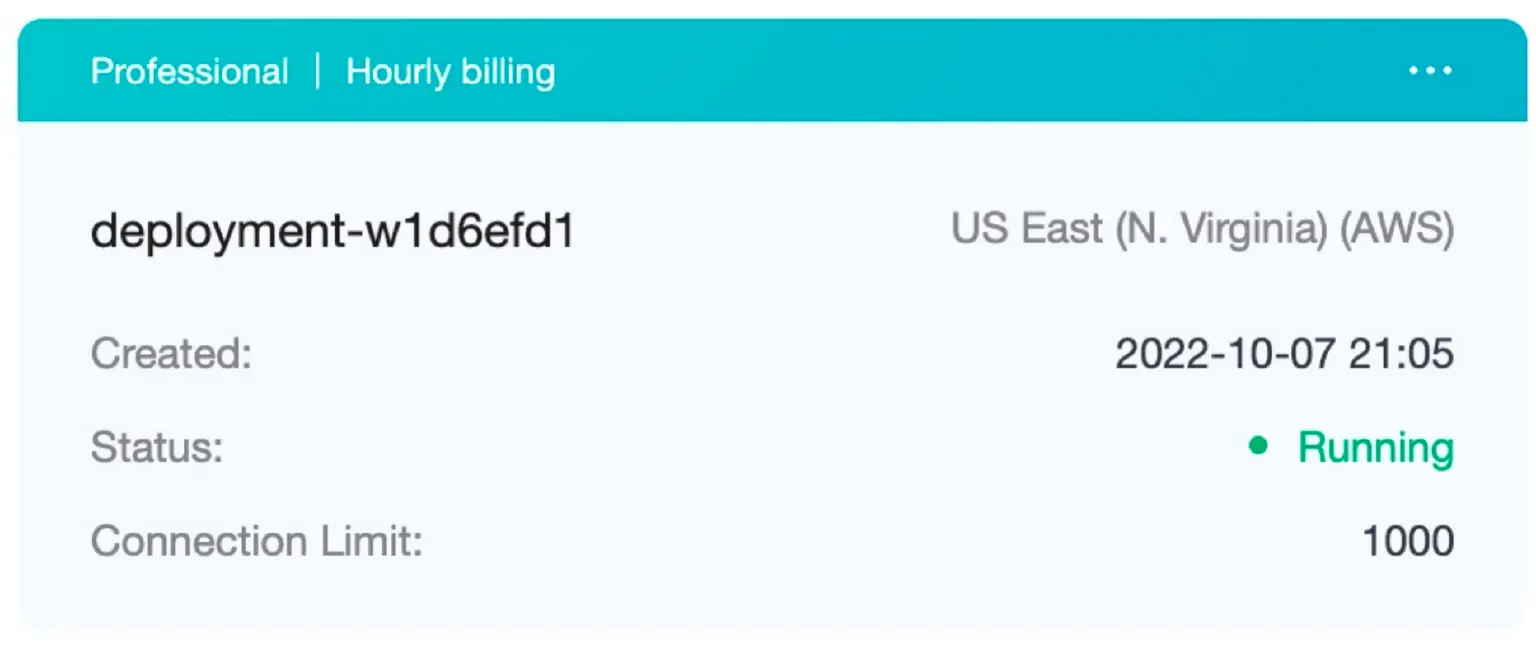
Task: Click the Running status text
Action: coord(1375,447)
